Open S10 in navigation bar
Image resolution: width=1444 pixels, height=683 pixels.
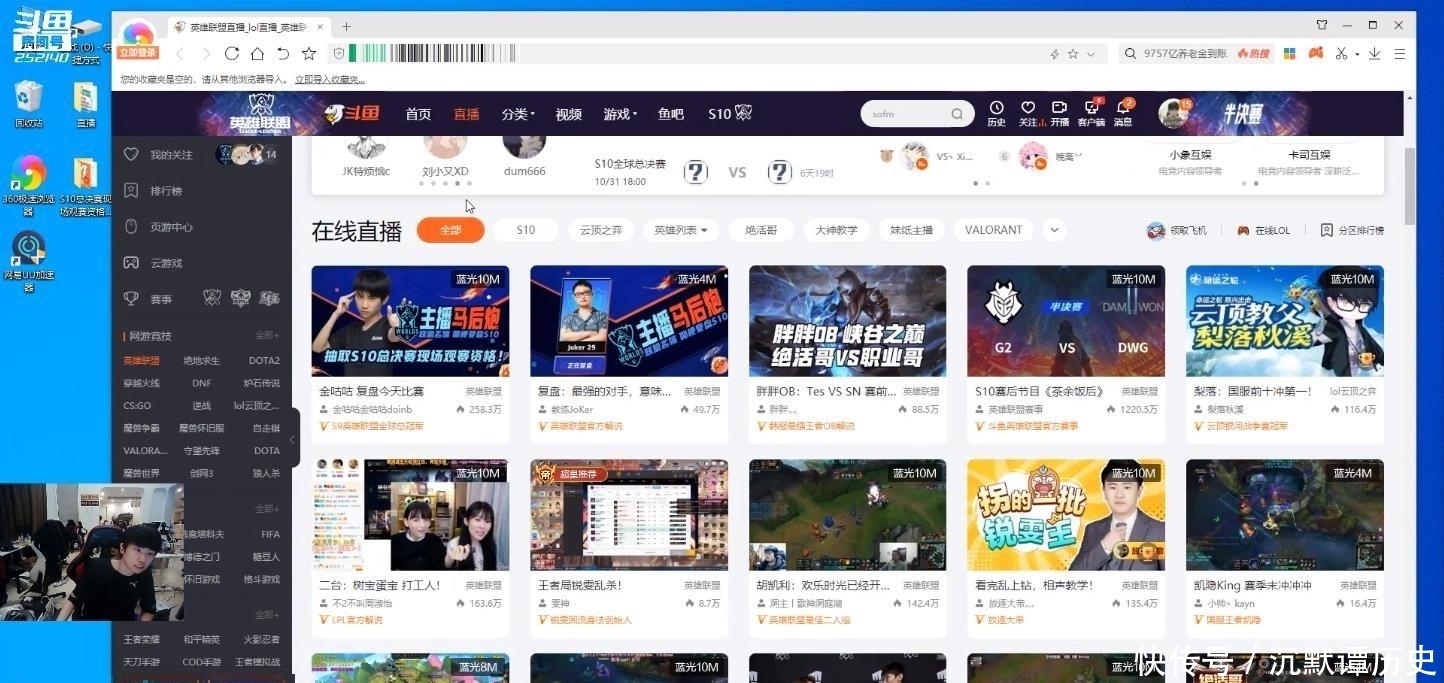729,114
